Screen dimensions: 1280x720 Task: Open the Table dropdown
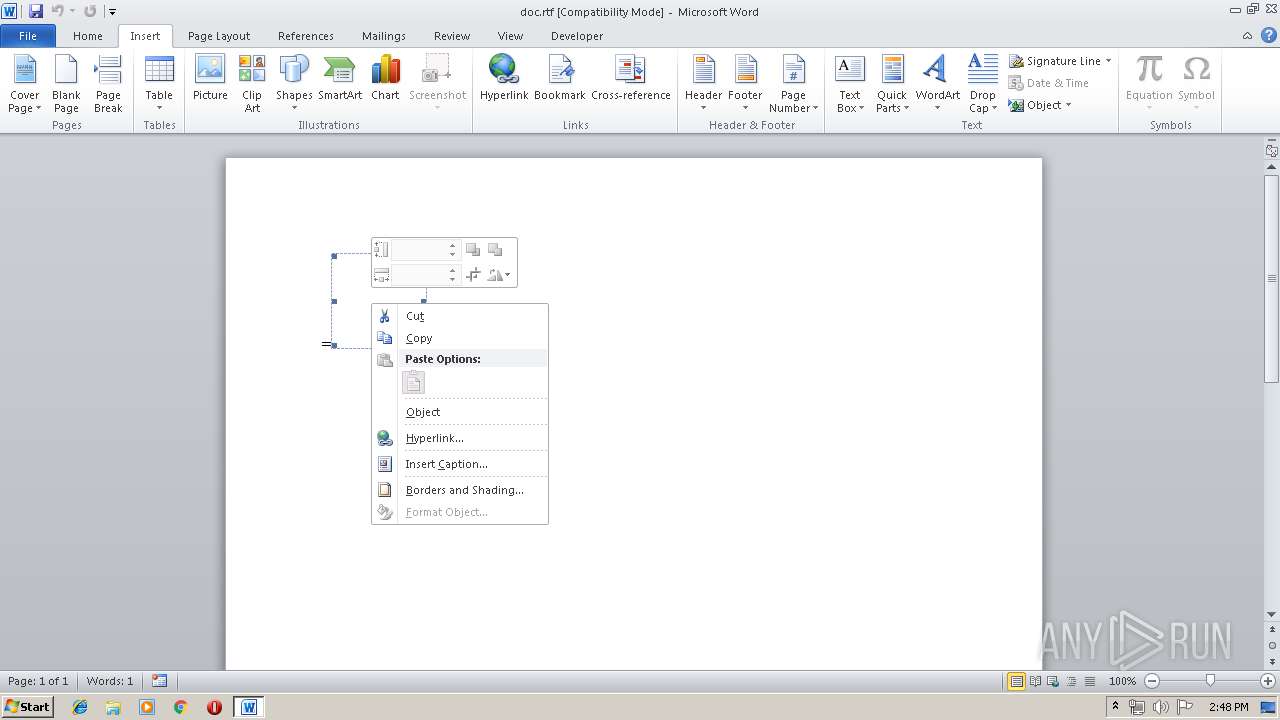[159, 84]
